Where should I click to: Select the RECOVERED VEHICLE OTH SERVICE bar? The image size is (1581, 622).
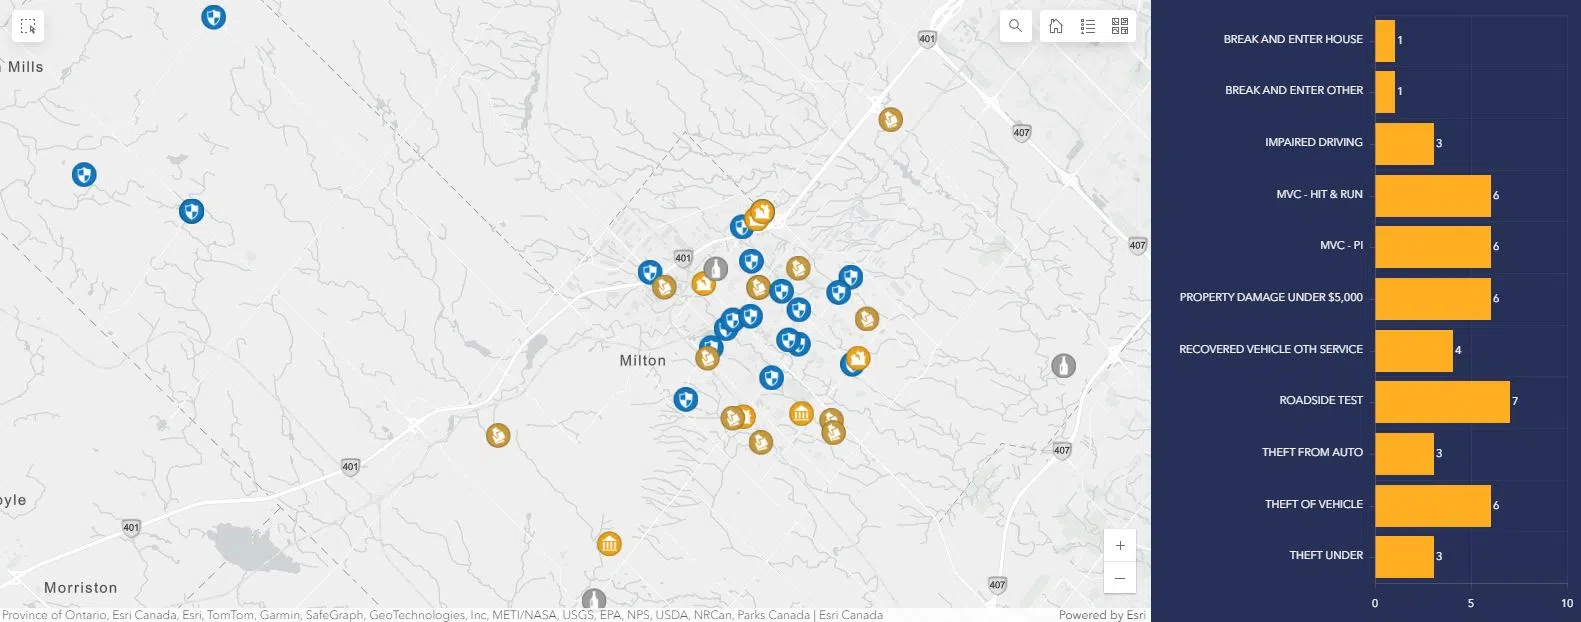tap(1413, 350)
